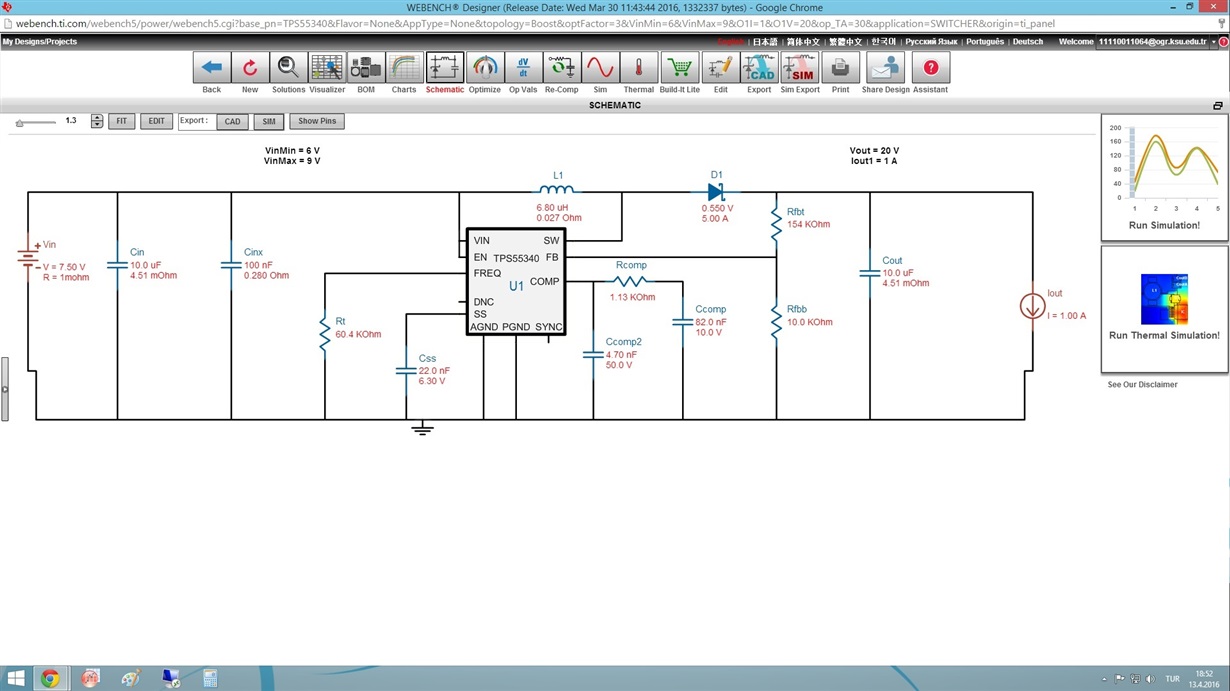The width and height of the screenshot is (1230, 691).
Task: Open Calculator icon in taskbar
Action: [x=210, y=679]
